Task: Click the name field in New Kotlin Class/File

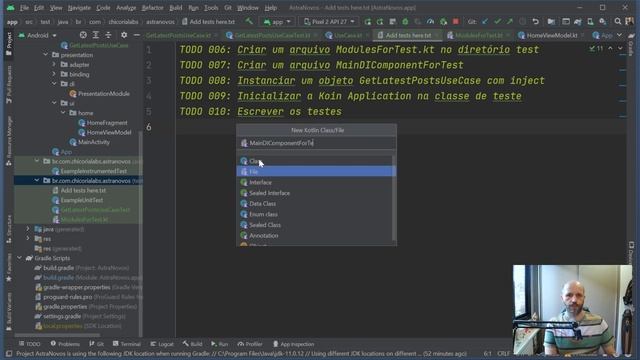Action: (x=316, y=143)
